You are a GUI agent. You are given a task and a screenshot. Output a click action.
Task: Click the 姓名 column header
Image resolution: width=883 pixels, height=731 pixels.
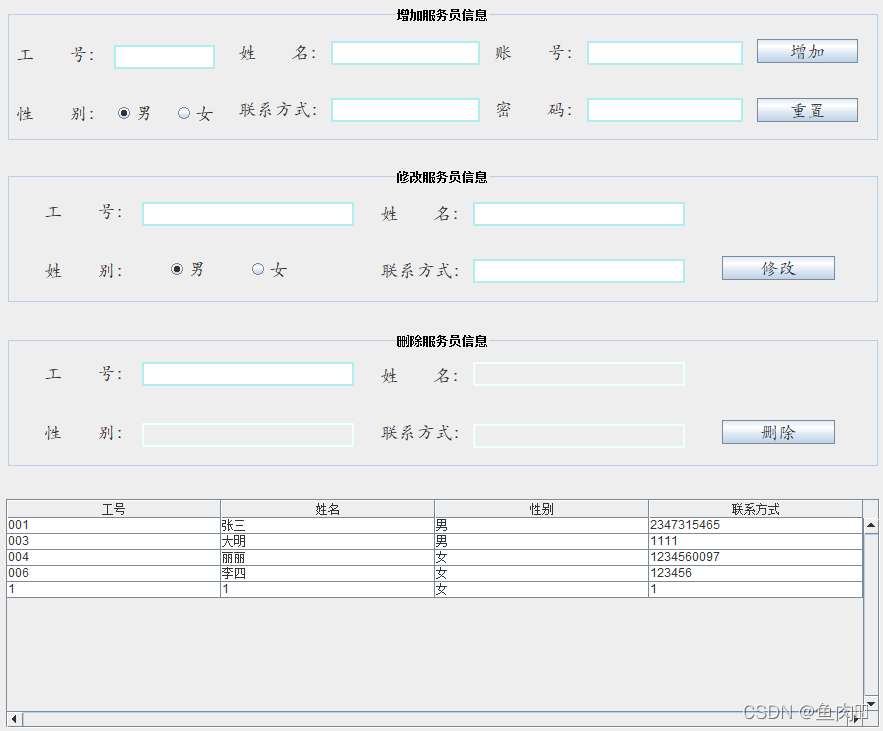click(327, 509)
